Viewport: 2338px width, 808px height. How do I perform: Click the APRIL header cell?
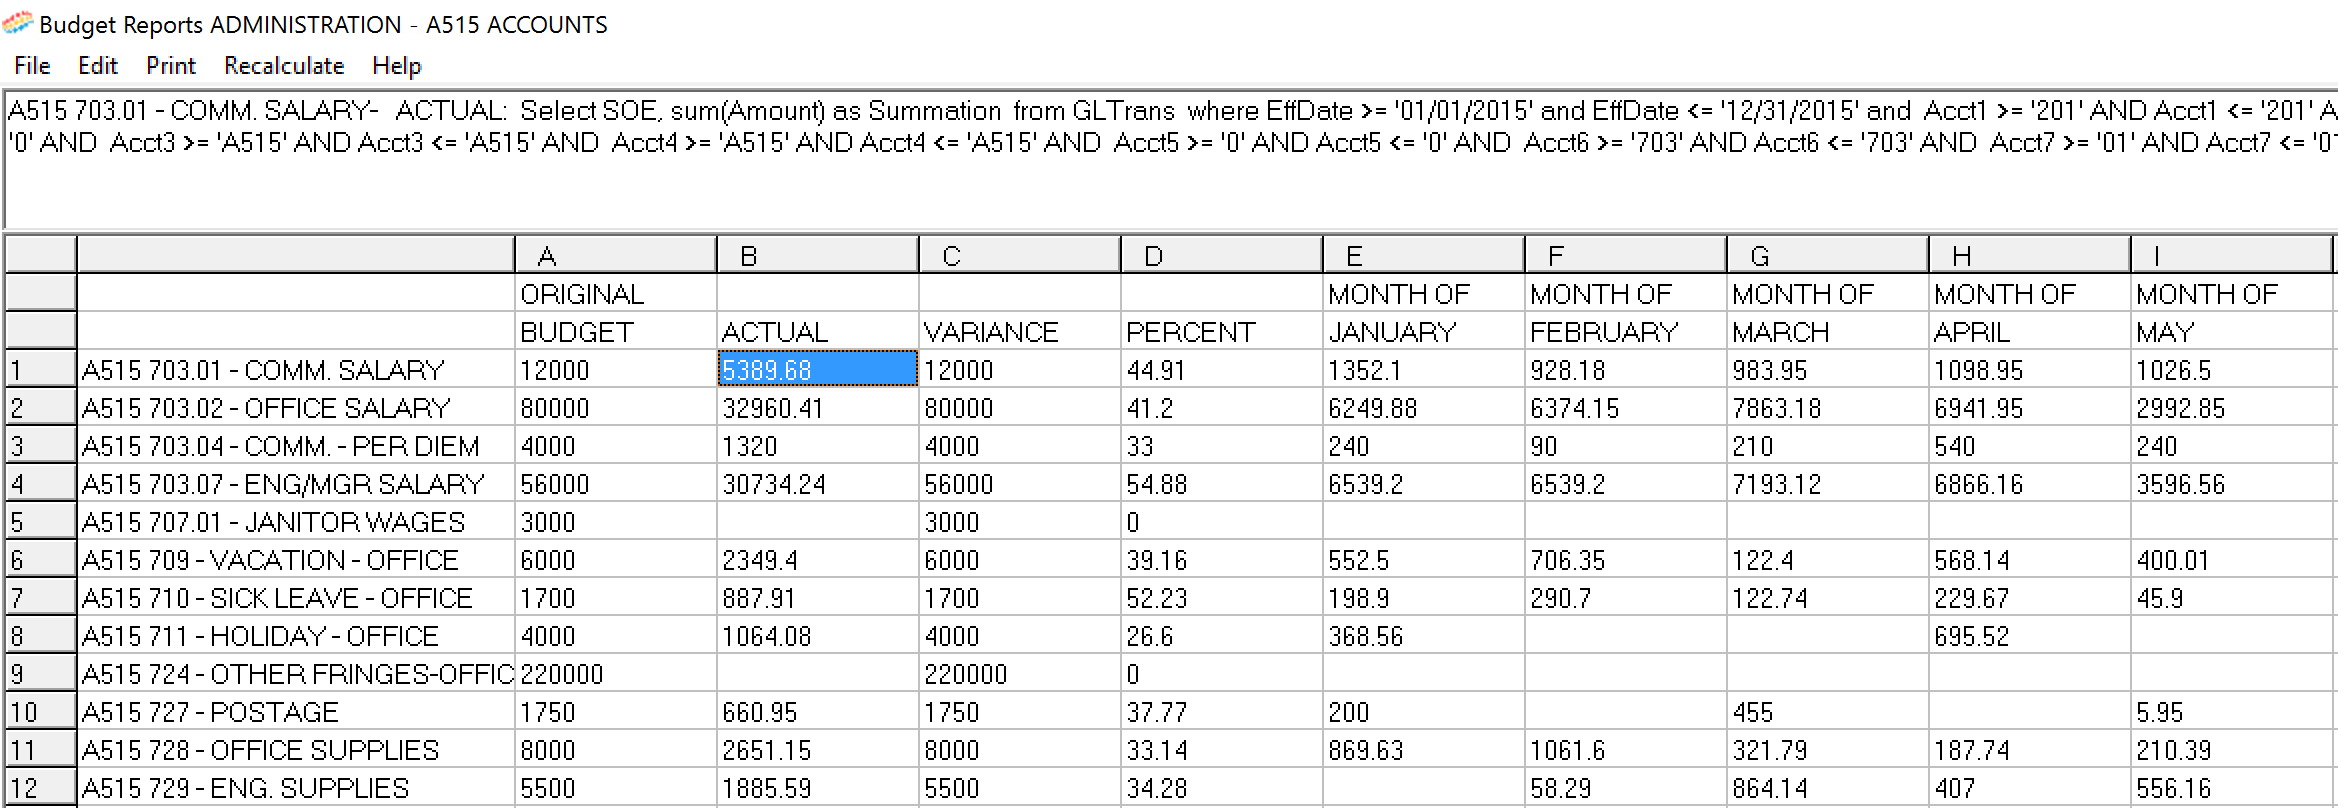[x=2029, y=331]
